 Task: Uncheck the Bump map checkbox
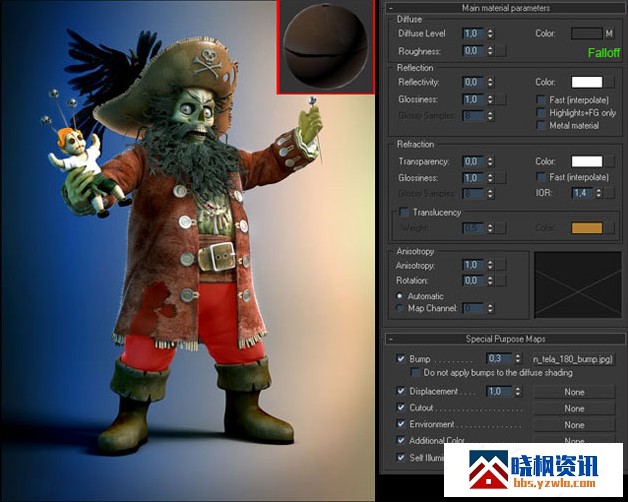coord(400,358)
